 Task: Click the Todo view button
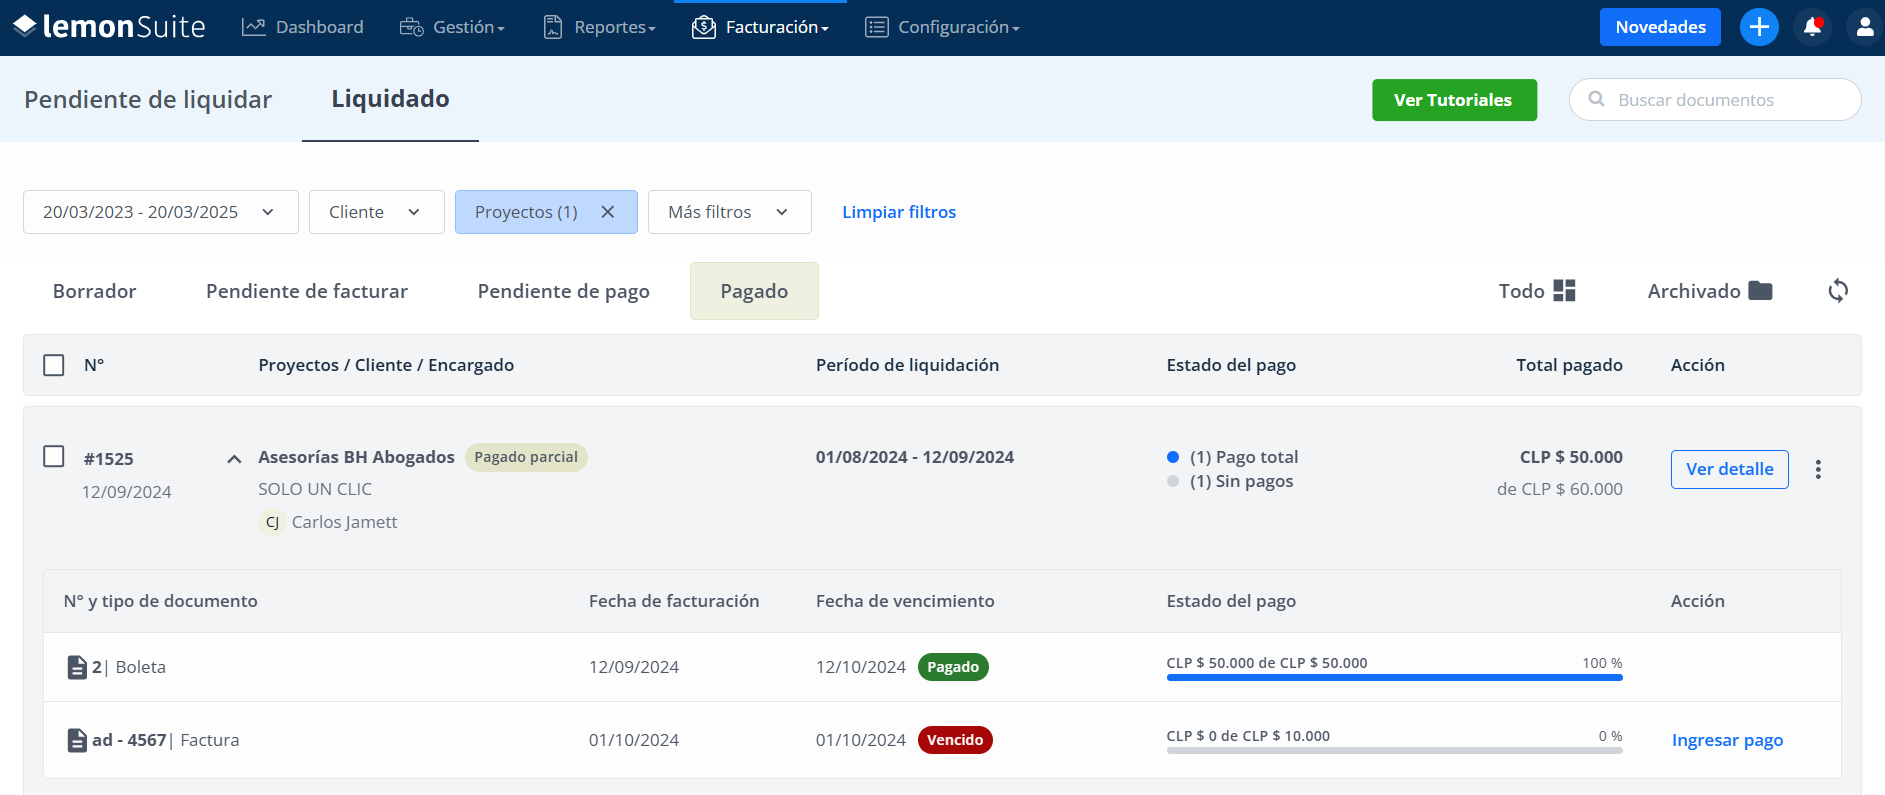click(1537, 291)
